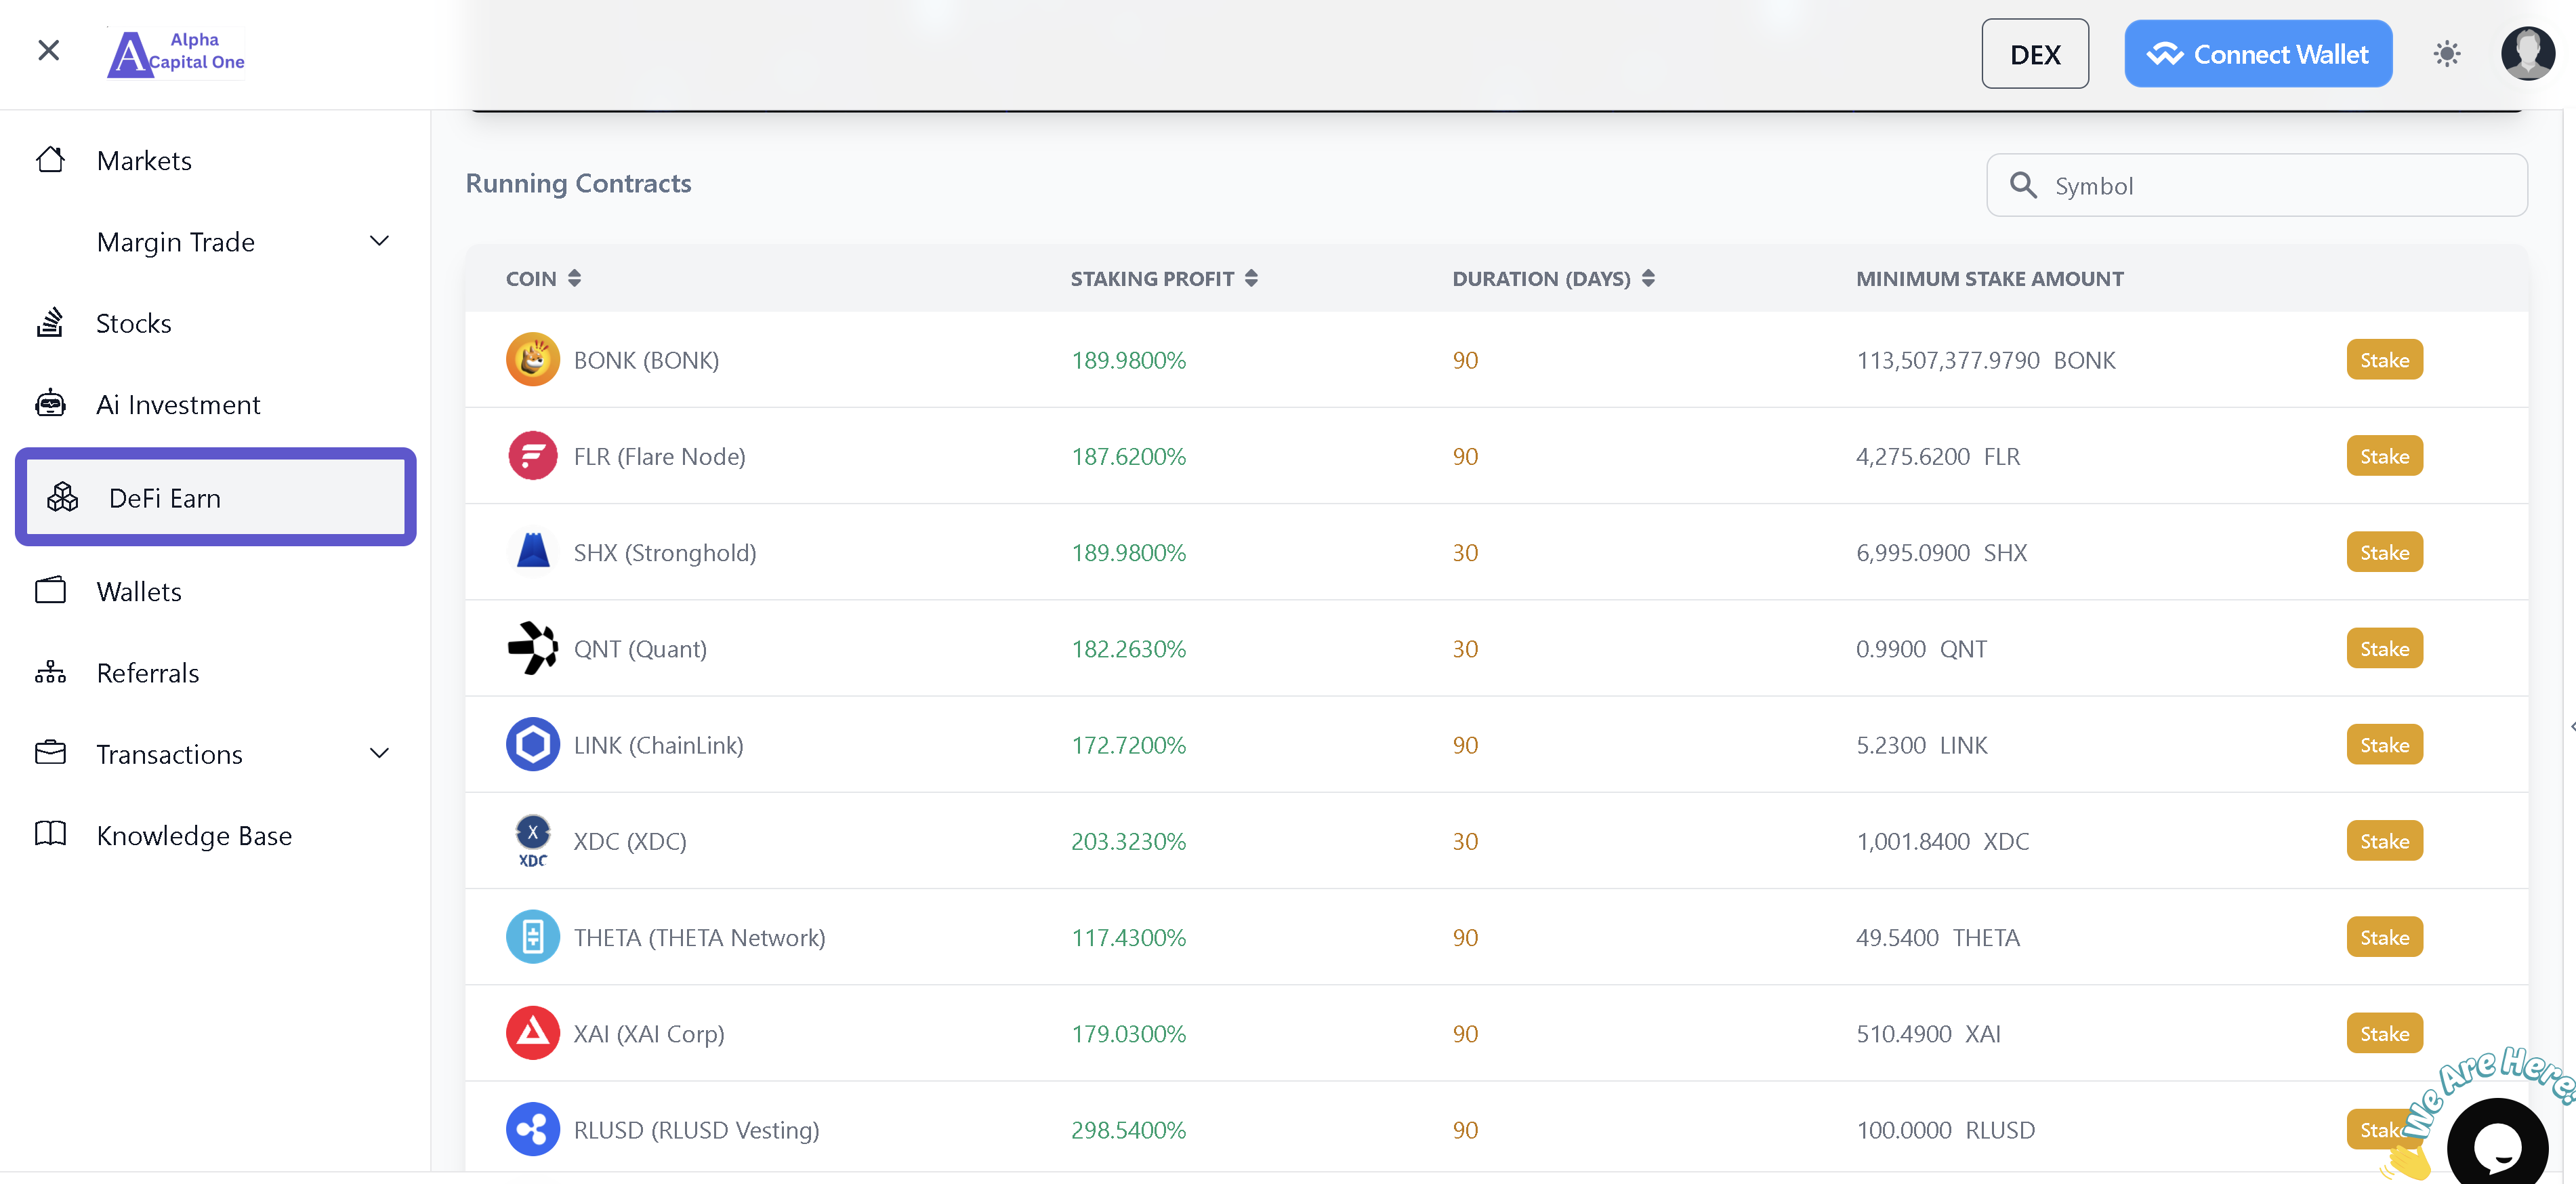Image resolution: width=2576 pixels, height=1184 pixels.
Task: Click the Alpha Capital One logo
Action: [177, 53]
